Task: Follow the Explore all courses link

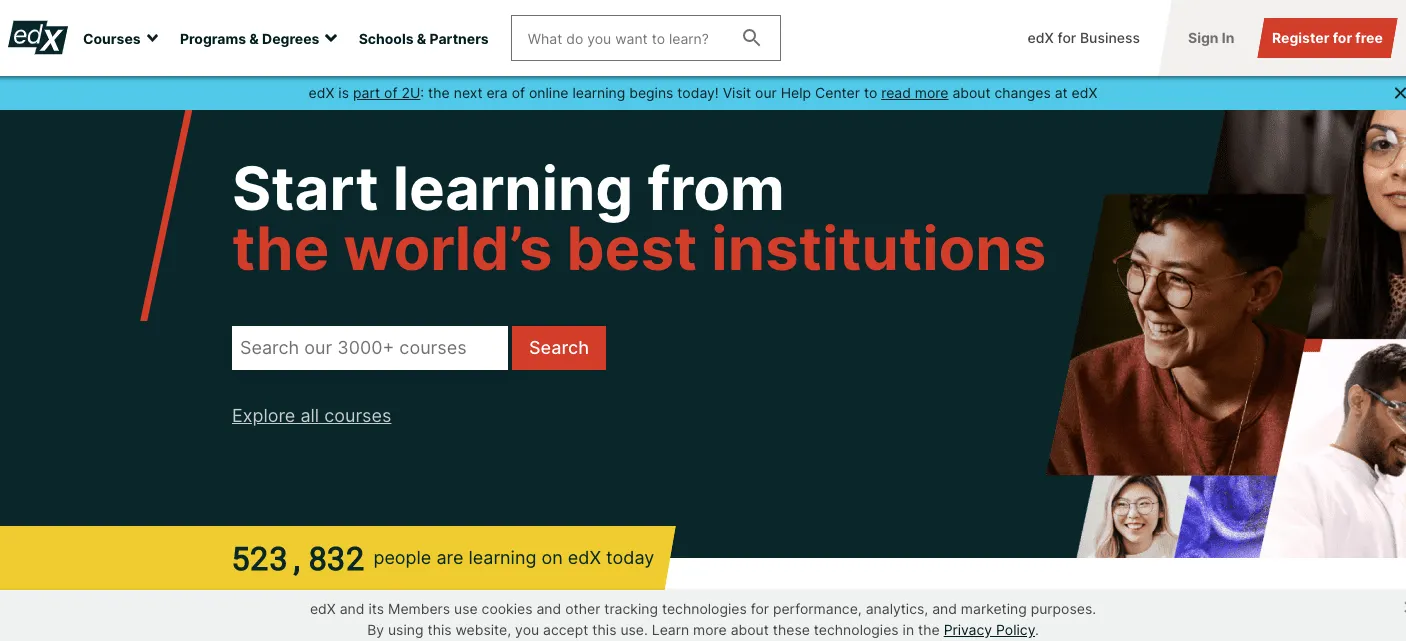Action: [x=311, y=416]
